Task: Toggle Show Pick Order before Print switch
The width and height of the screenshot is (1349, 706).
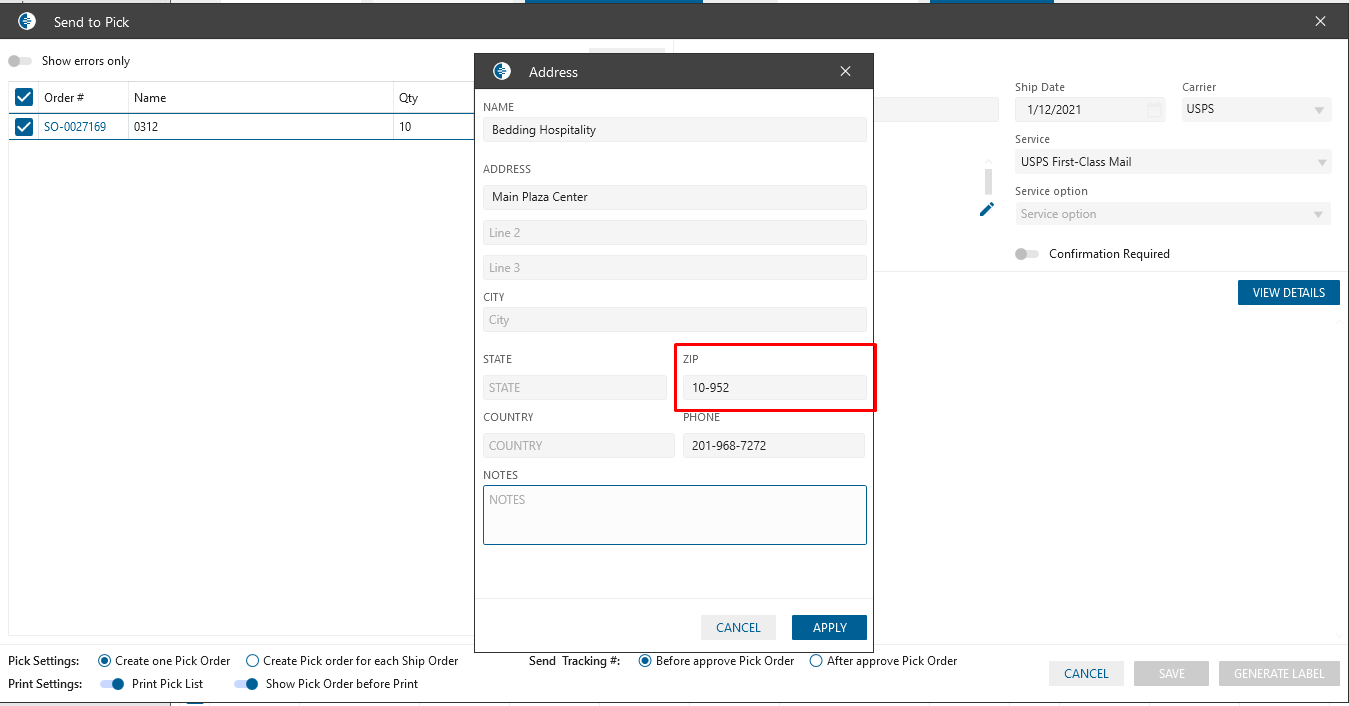Action: pos(246,684)
